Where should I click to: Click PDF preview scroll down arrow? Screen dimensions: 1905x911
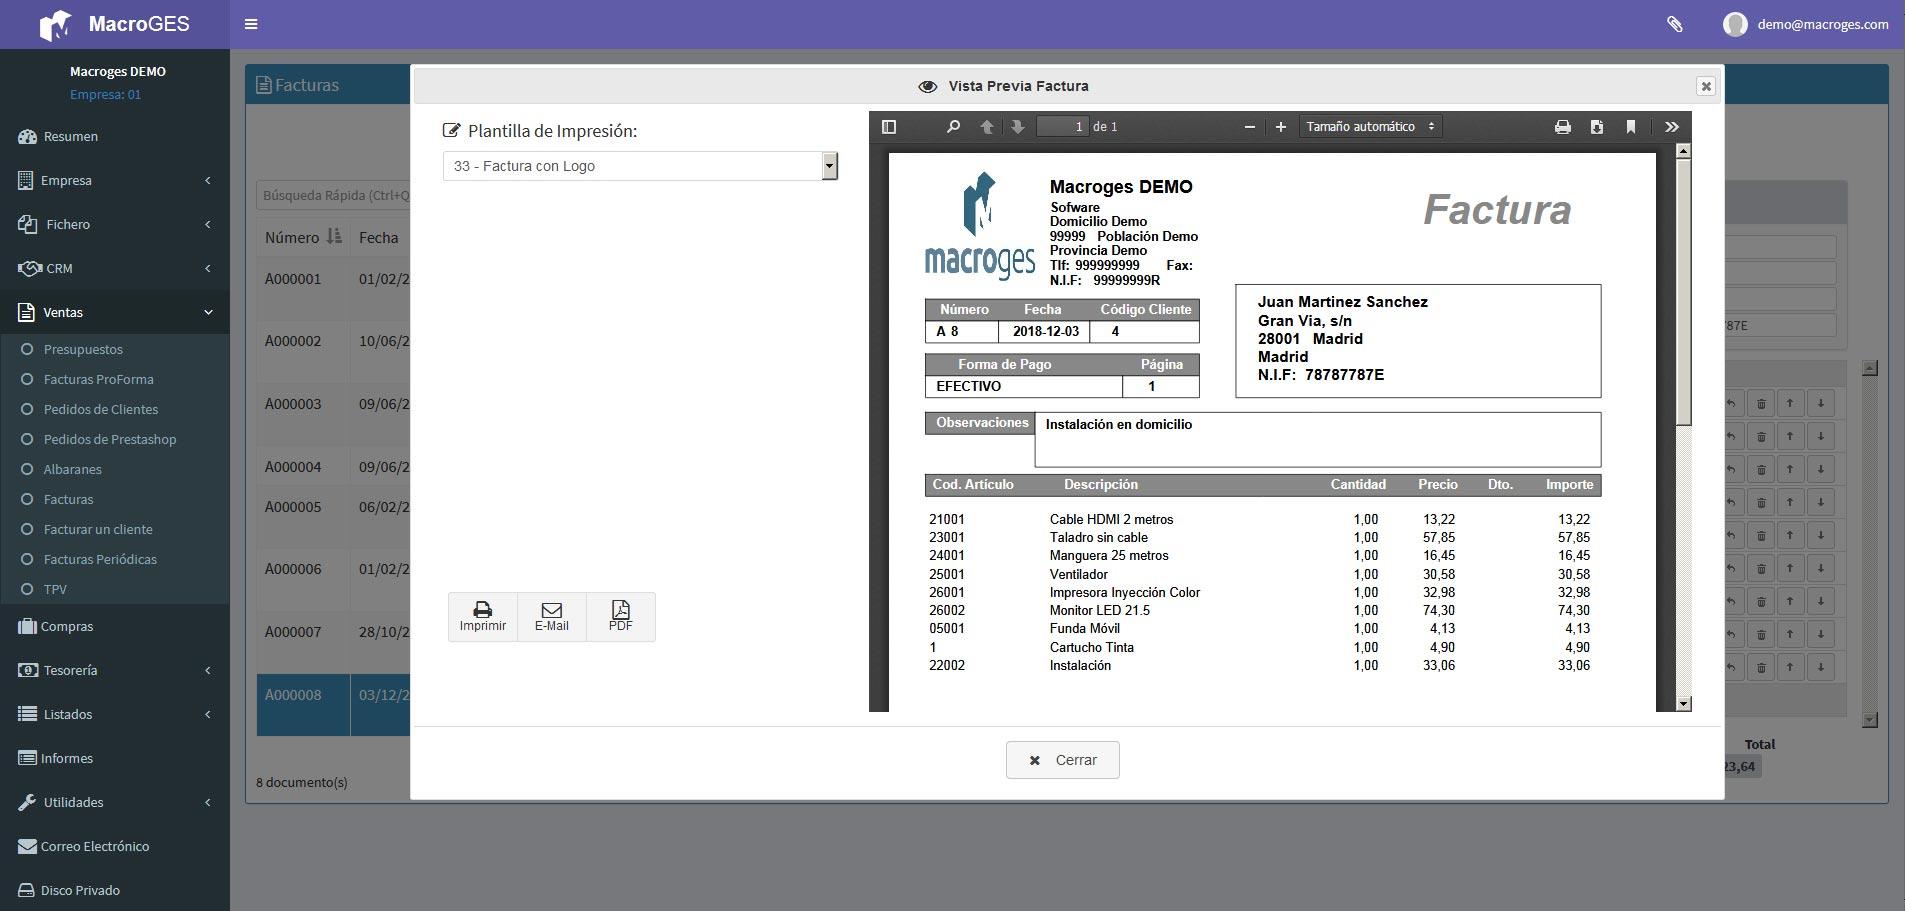tap(1683, 704)
